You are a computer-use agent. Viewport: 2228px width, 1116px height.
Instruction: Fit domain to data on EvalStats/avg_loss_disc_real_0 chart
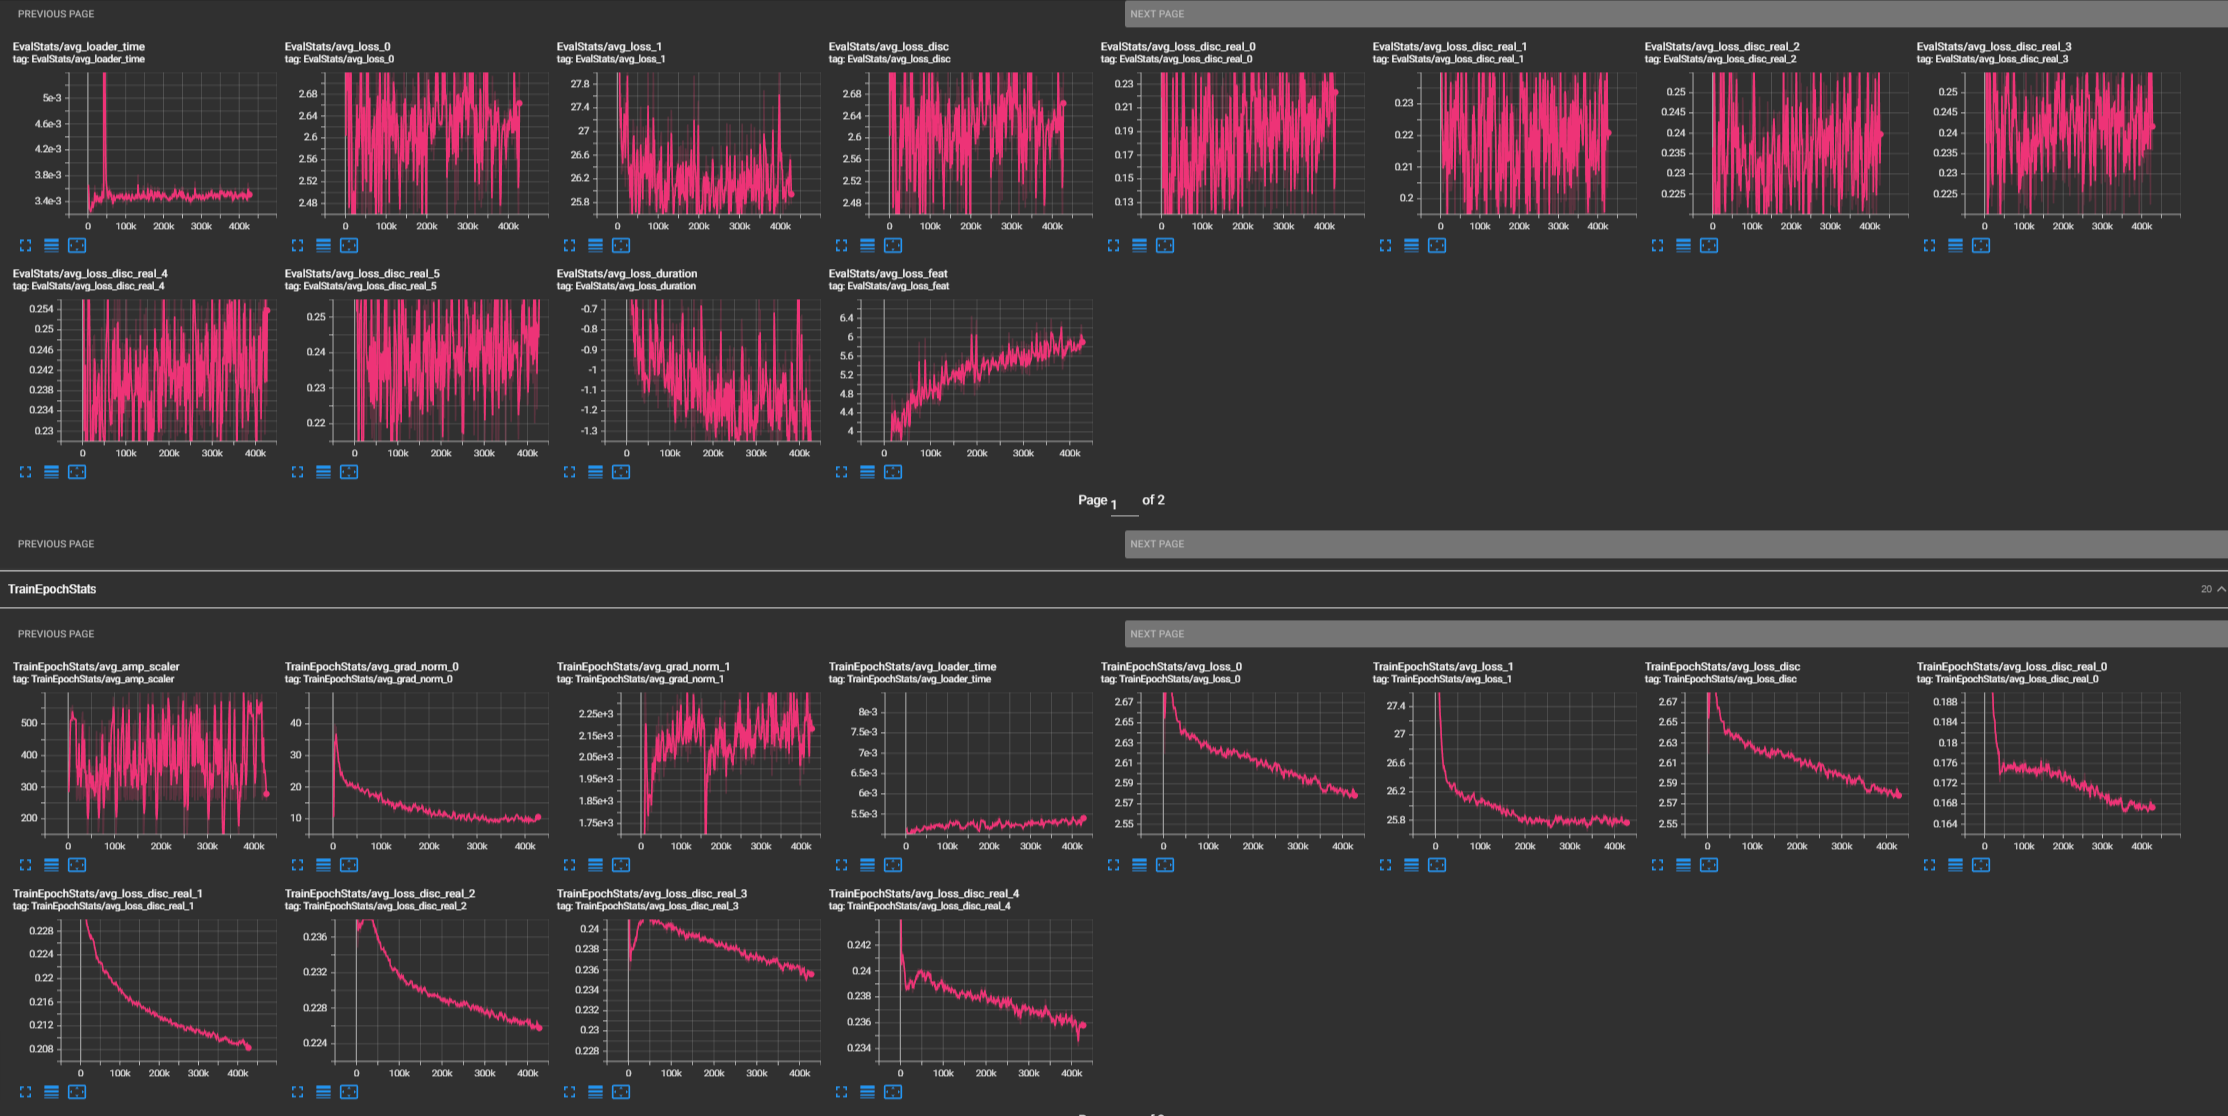pos(1165,245)
